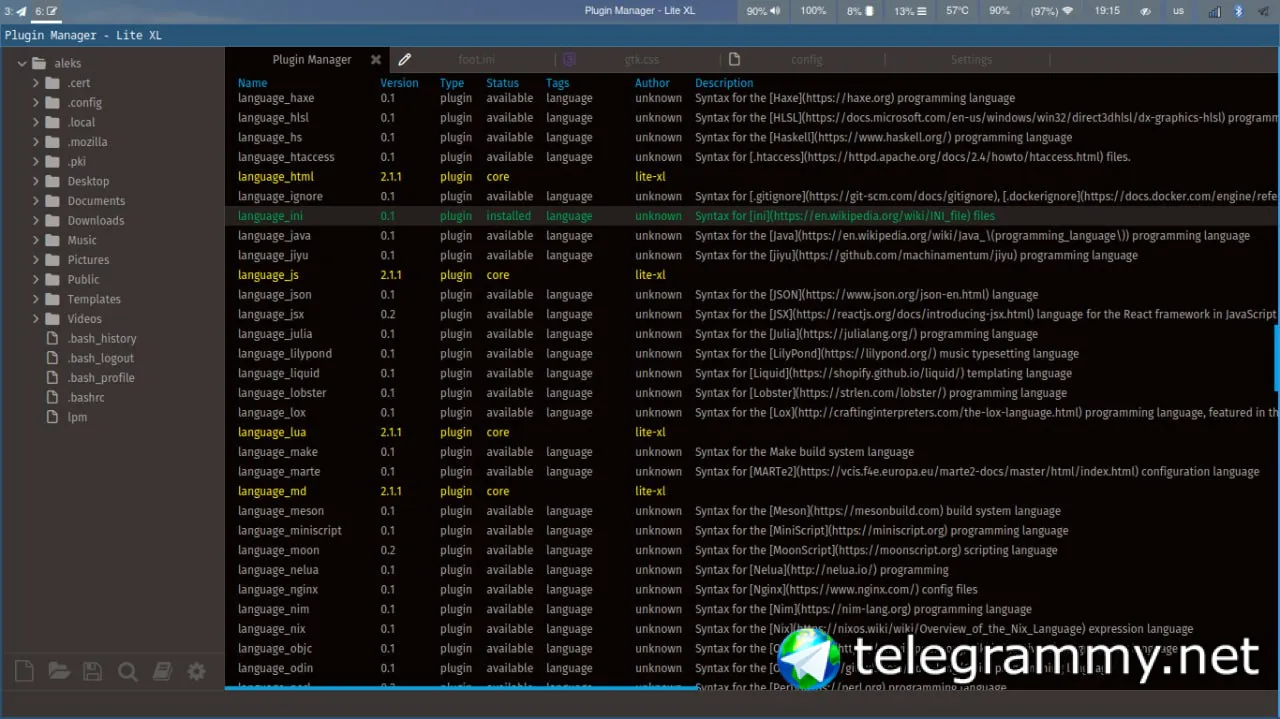The image size is (1280, 719).
Task: Sort by the Name column header
Action: tap(252, 83)
